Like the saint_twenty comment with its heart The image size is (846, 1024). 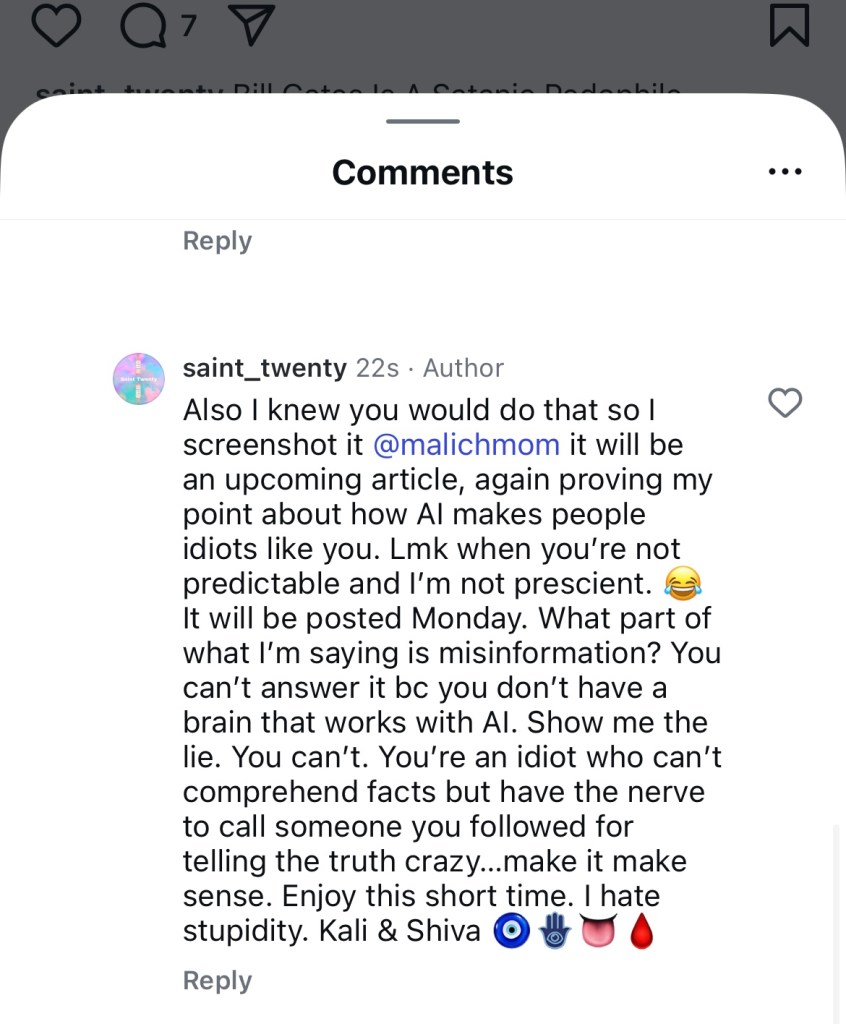pos(785,402)
